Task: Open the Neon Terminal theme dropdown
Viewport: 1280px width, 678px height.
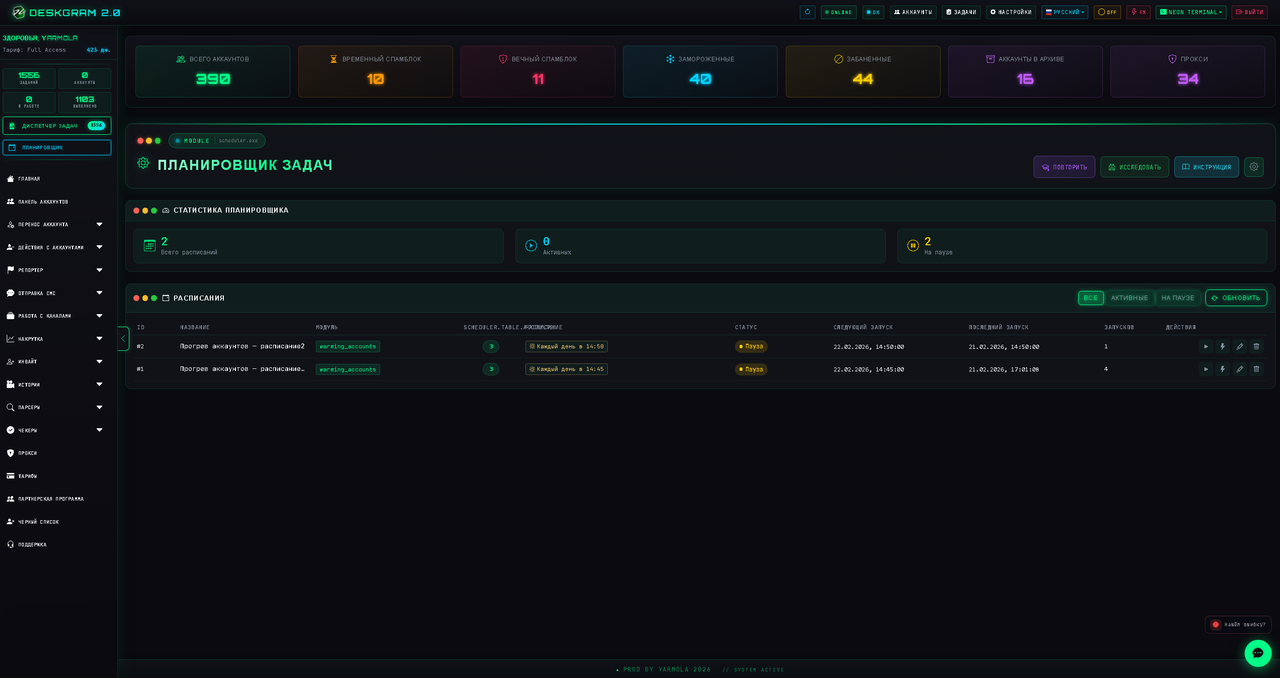Action: point(1191,12)
